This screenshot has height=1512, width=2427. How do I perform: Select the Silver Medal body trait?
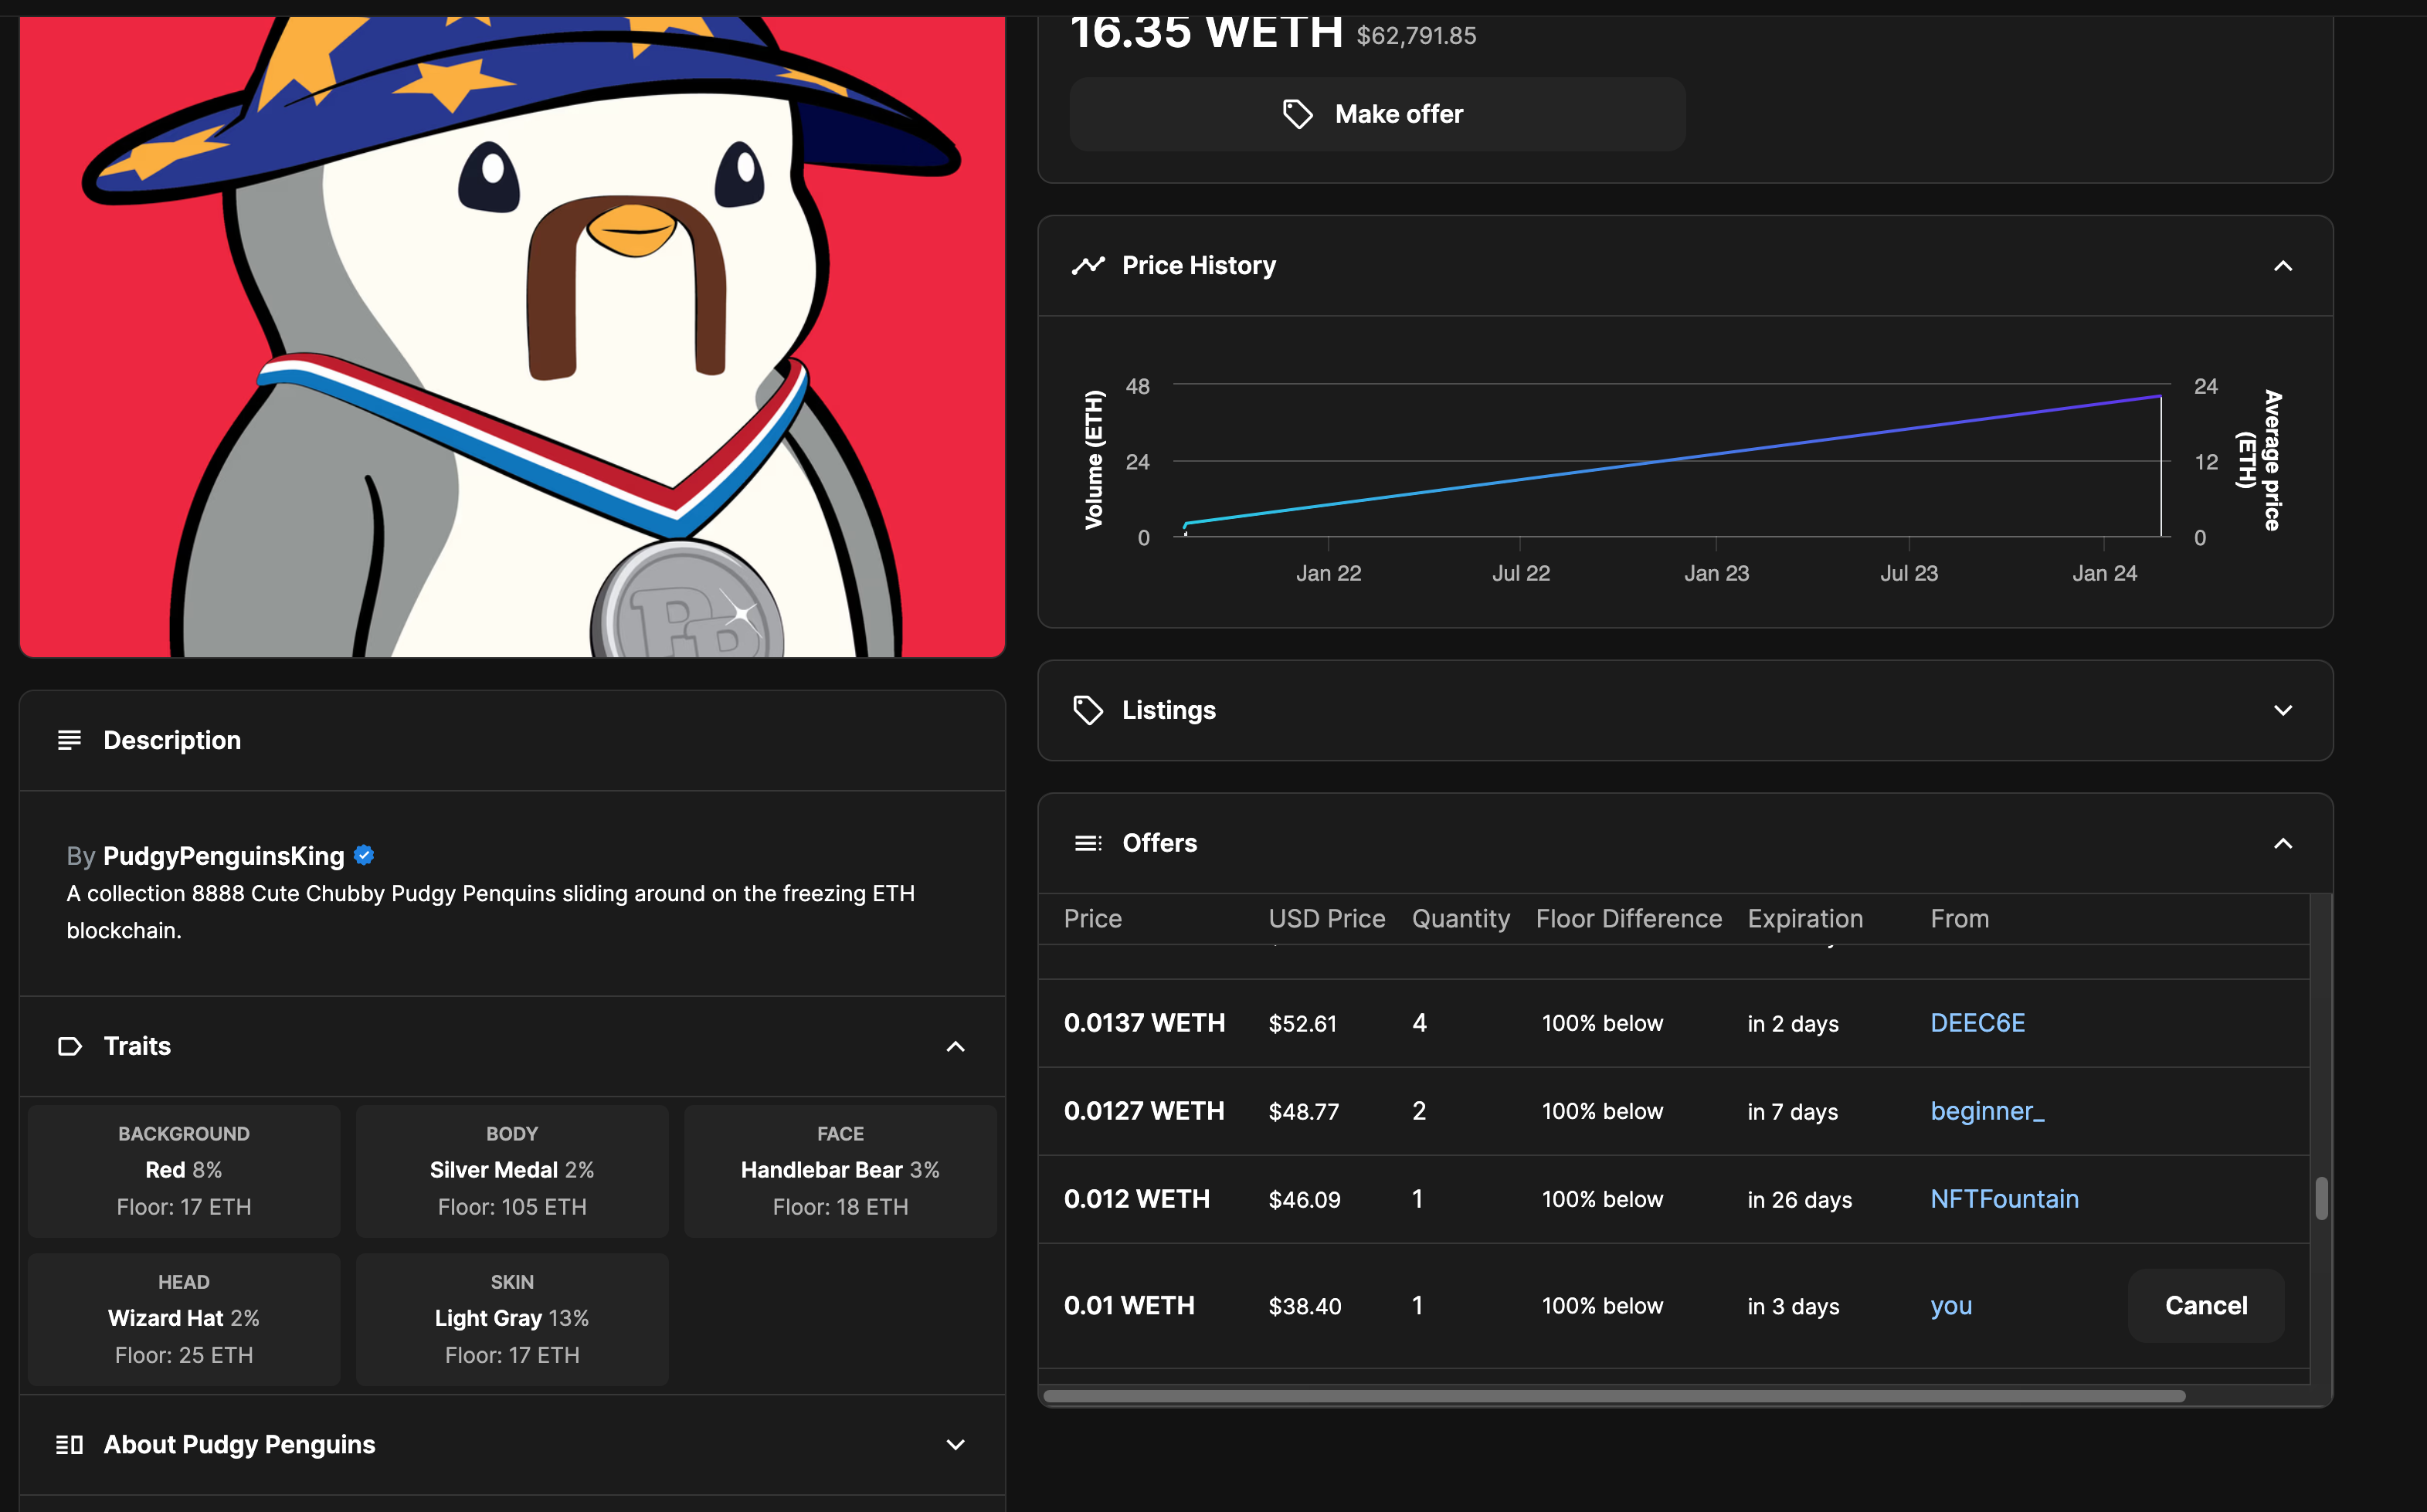pos(511,1170)
